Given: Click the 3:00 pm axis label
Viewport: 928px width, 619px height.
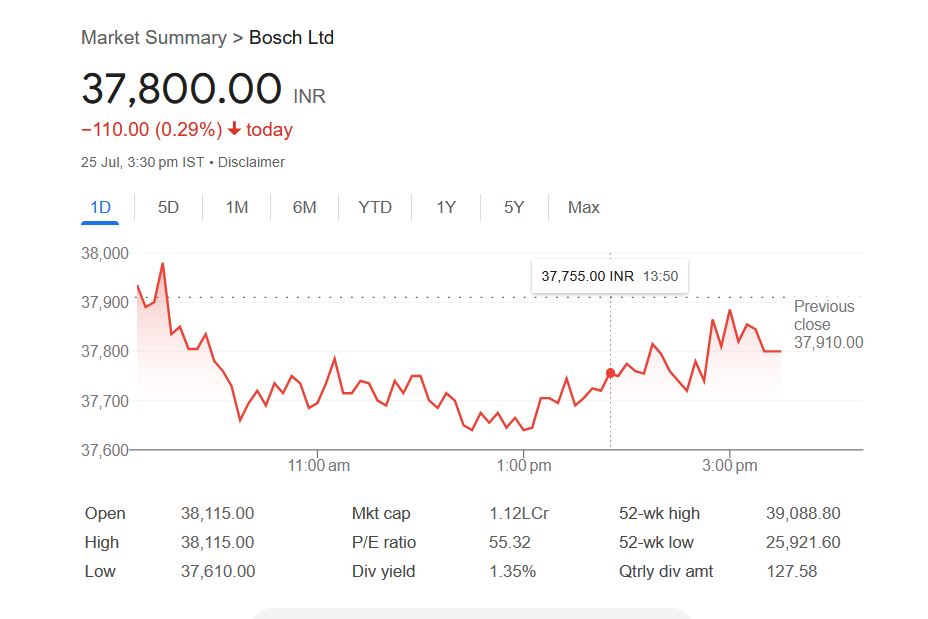Looking at the screenshot, I should tap(730, 465).
